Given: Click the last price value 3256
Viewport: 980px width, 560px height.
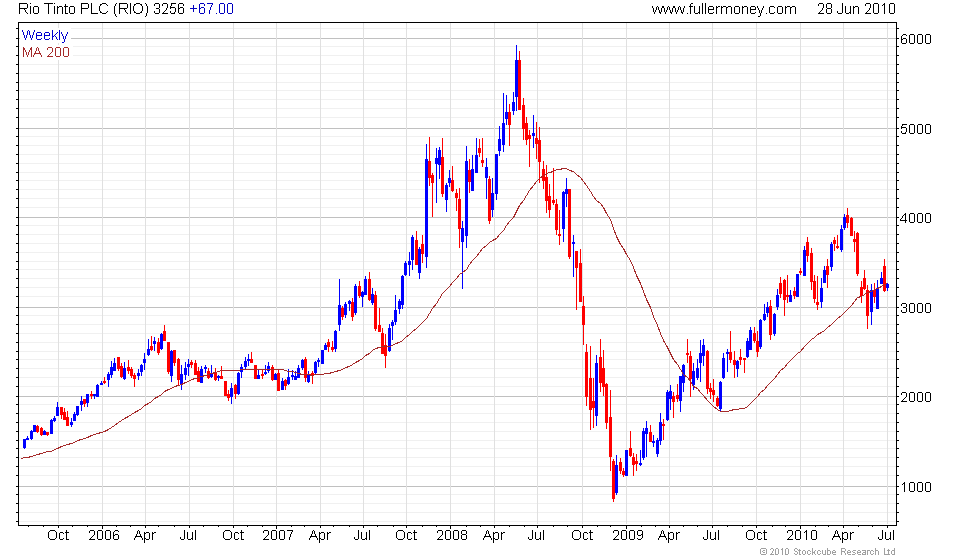Looking at the screenshot, I should 169,9.
